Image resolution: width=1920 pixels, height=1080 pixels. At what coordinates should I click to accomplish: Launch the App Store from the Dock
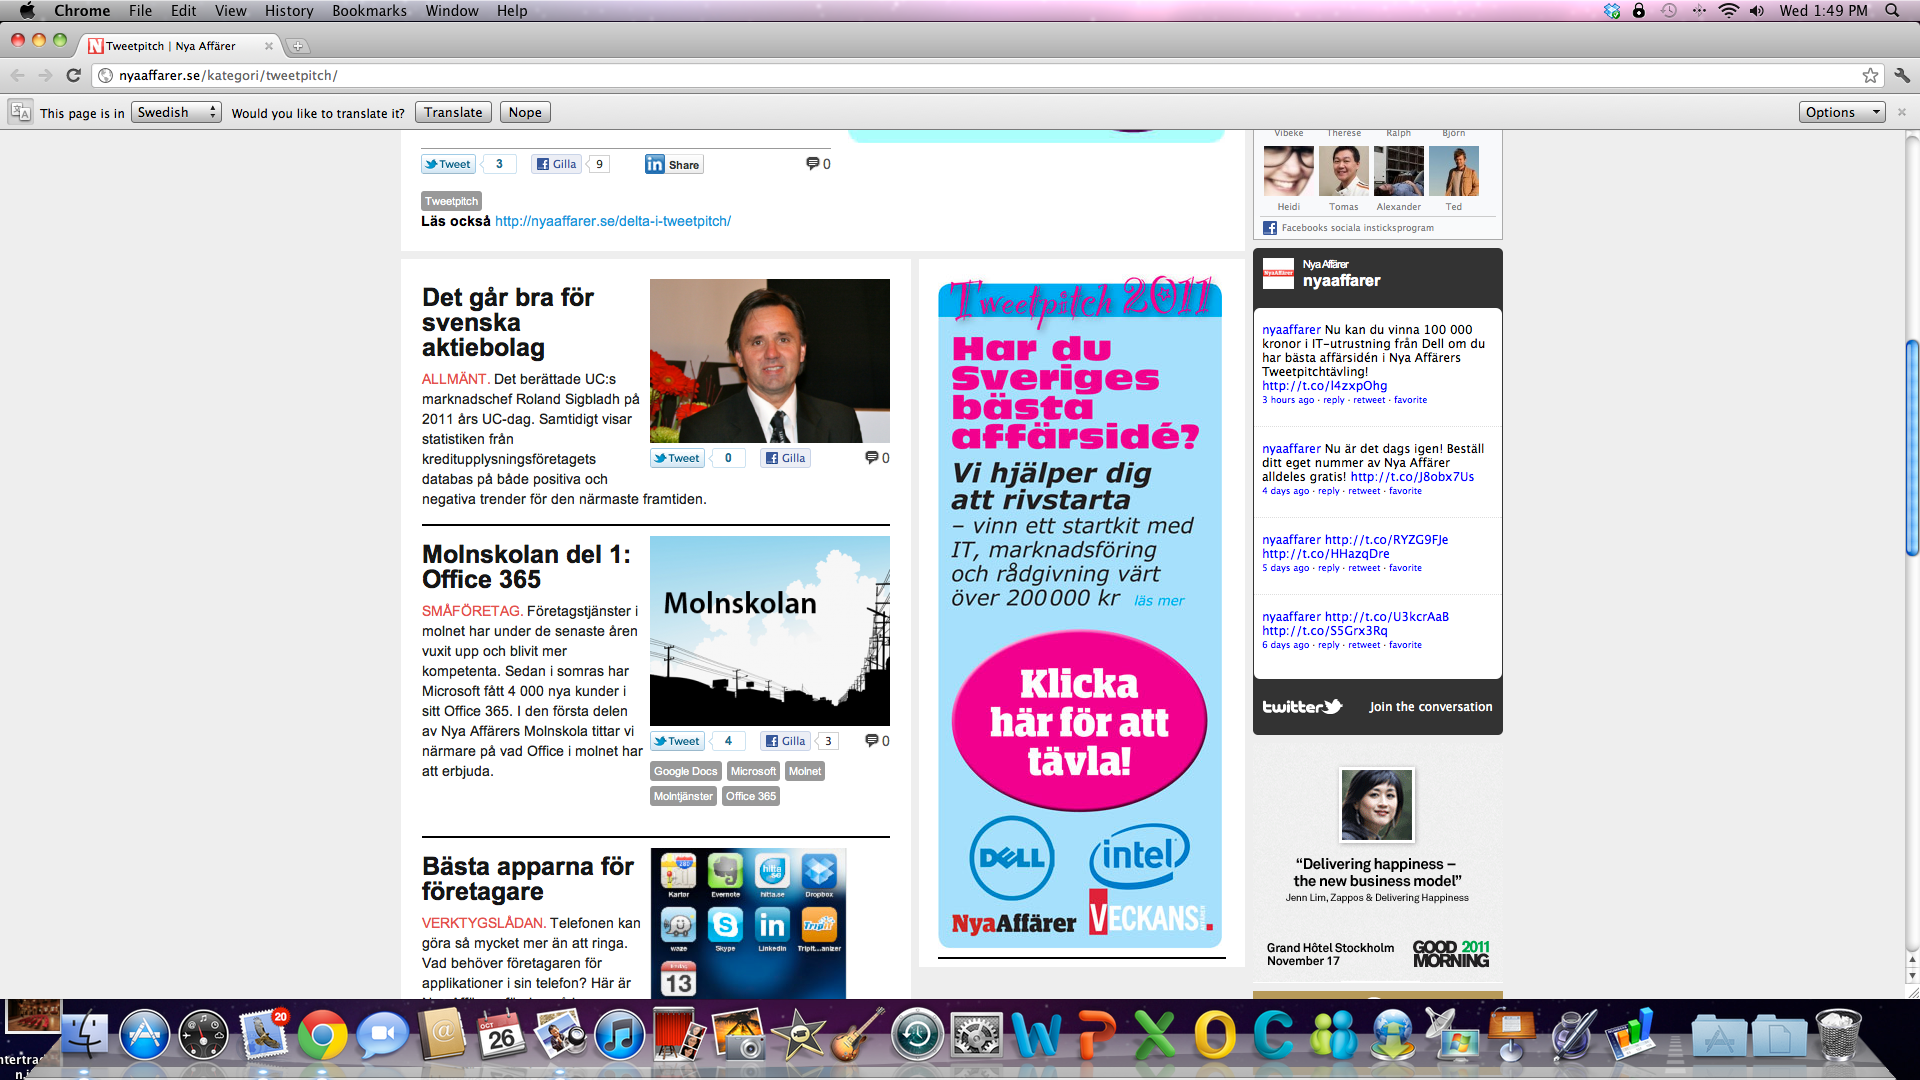point(145,1035)
